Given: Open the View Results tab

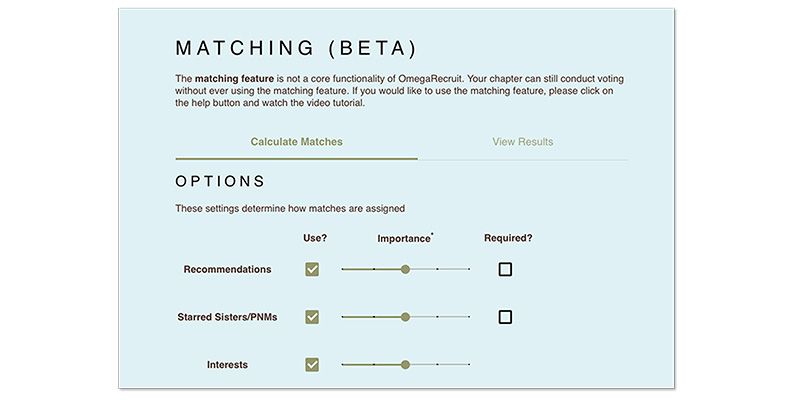Looking at the screenshot, I should pyautogui.click(x=522, y=142).
